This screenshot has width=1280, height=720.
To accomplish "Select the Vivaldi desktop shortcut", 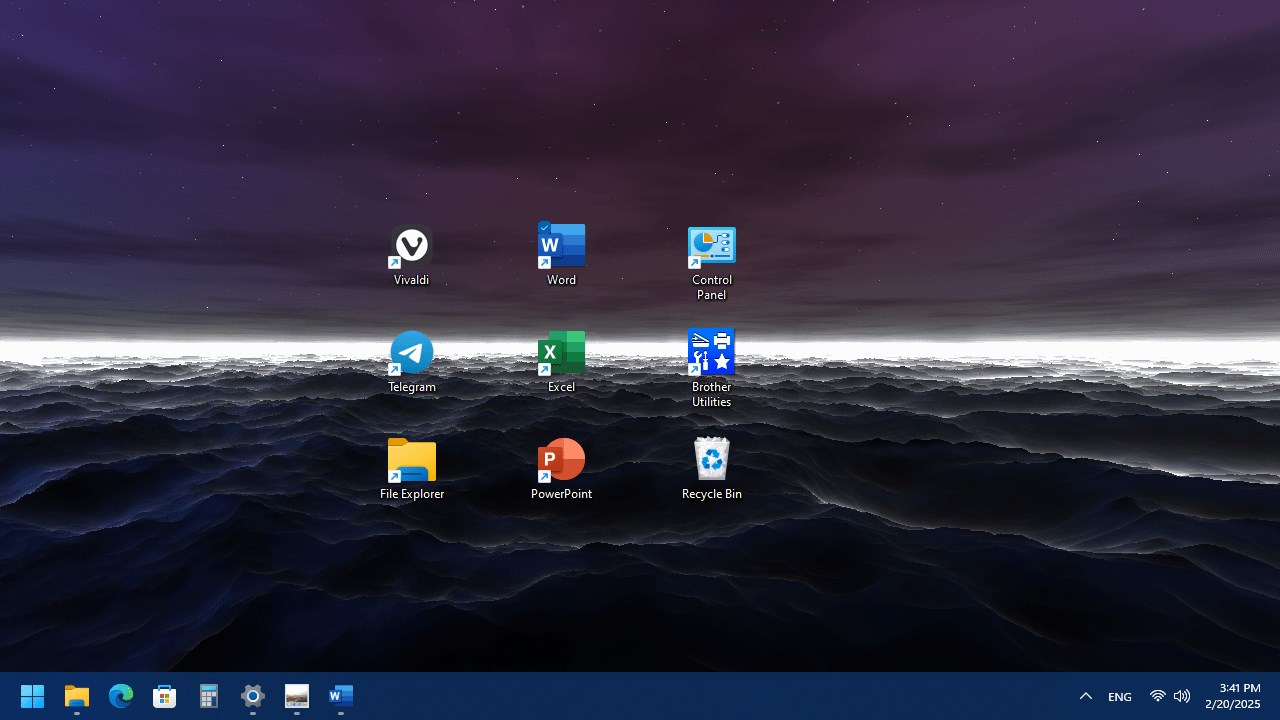I will click(x=411, y=255).
